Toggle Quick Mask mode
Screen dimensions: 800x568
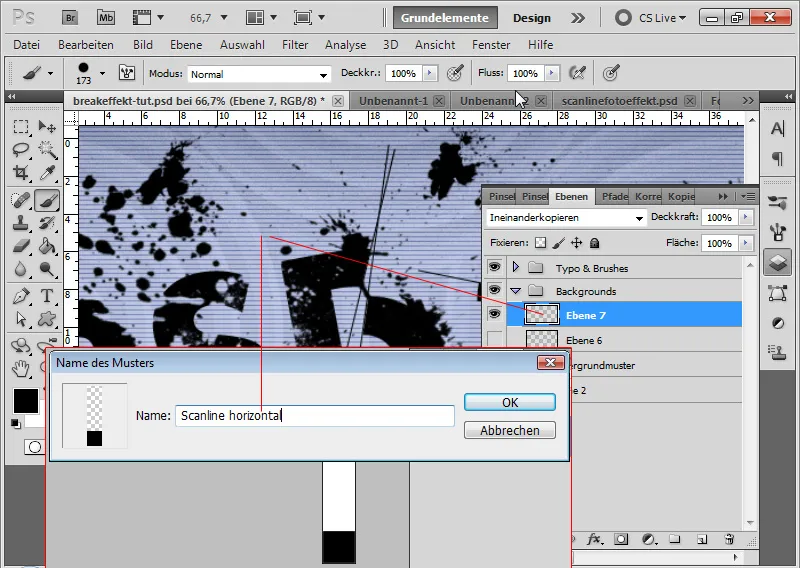click(35, 447)
